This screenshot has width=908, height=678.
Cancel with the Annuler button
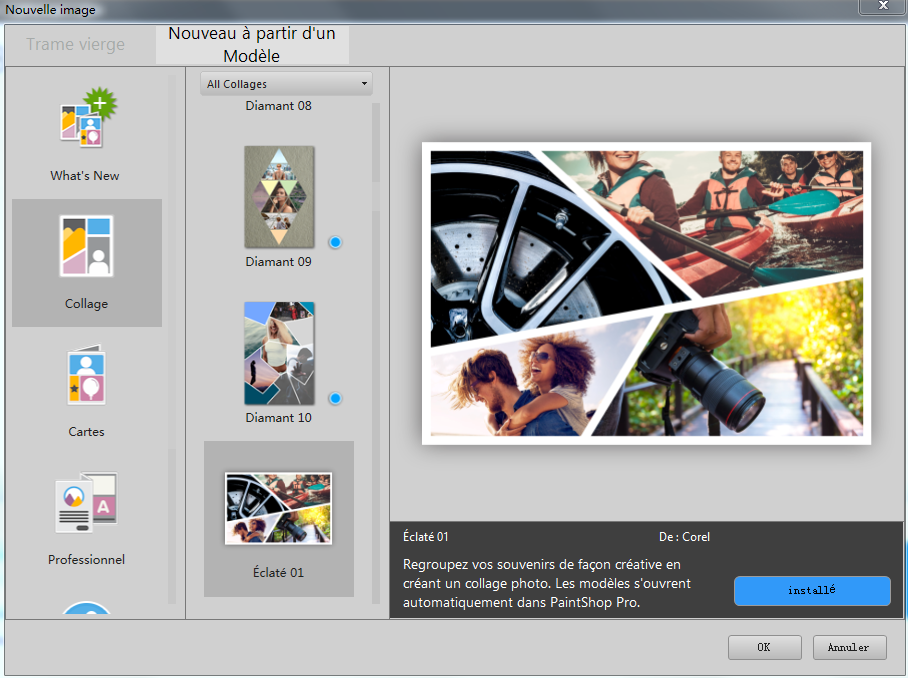tap(849, 647)
